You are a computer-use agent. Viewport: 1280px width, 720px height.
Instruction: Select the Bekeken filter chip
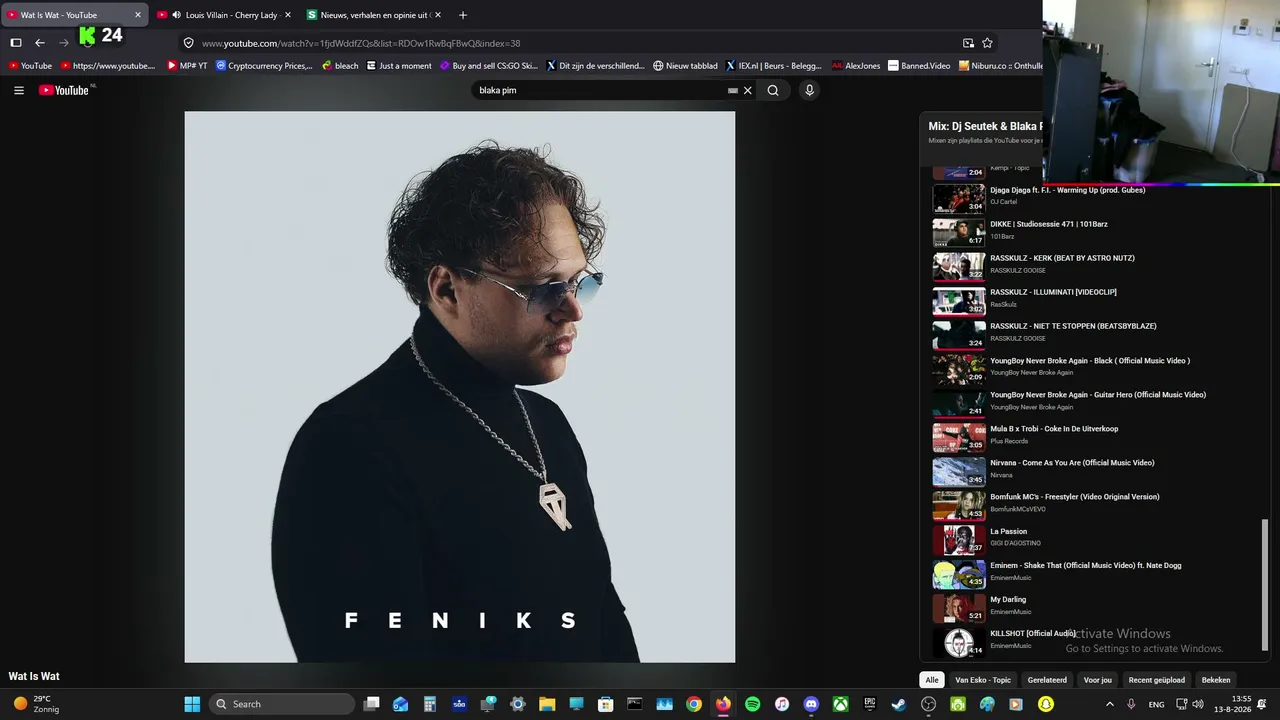[1216, 680]
